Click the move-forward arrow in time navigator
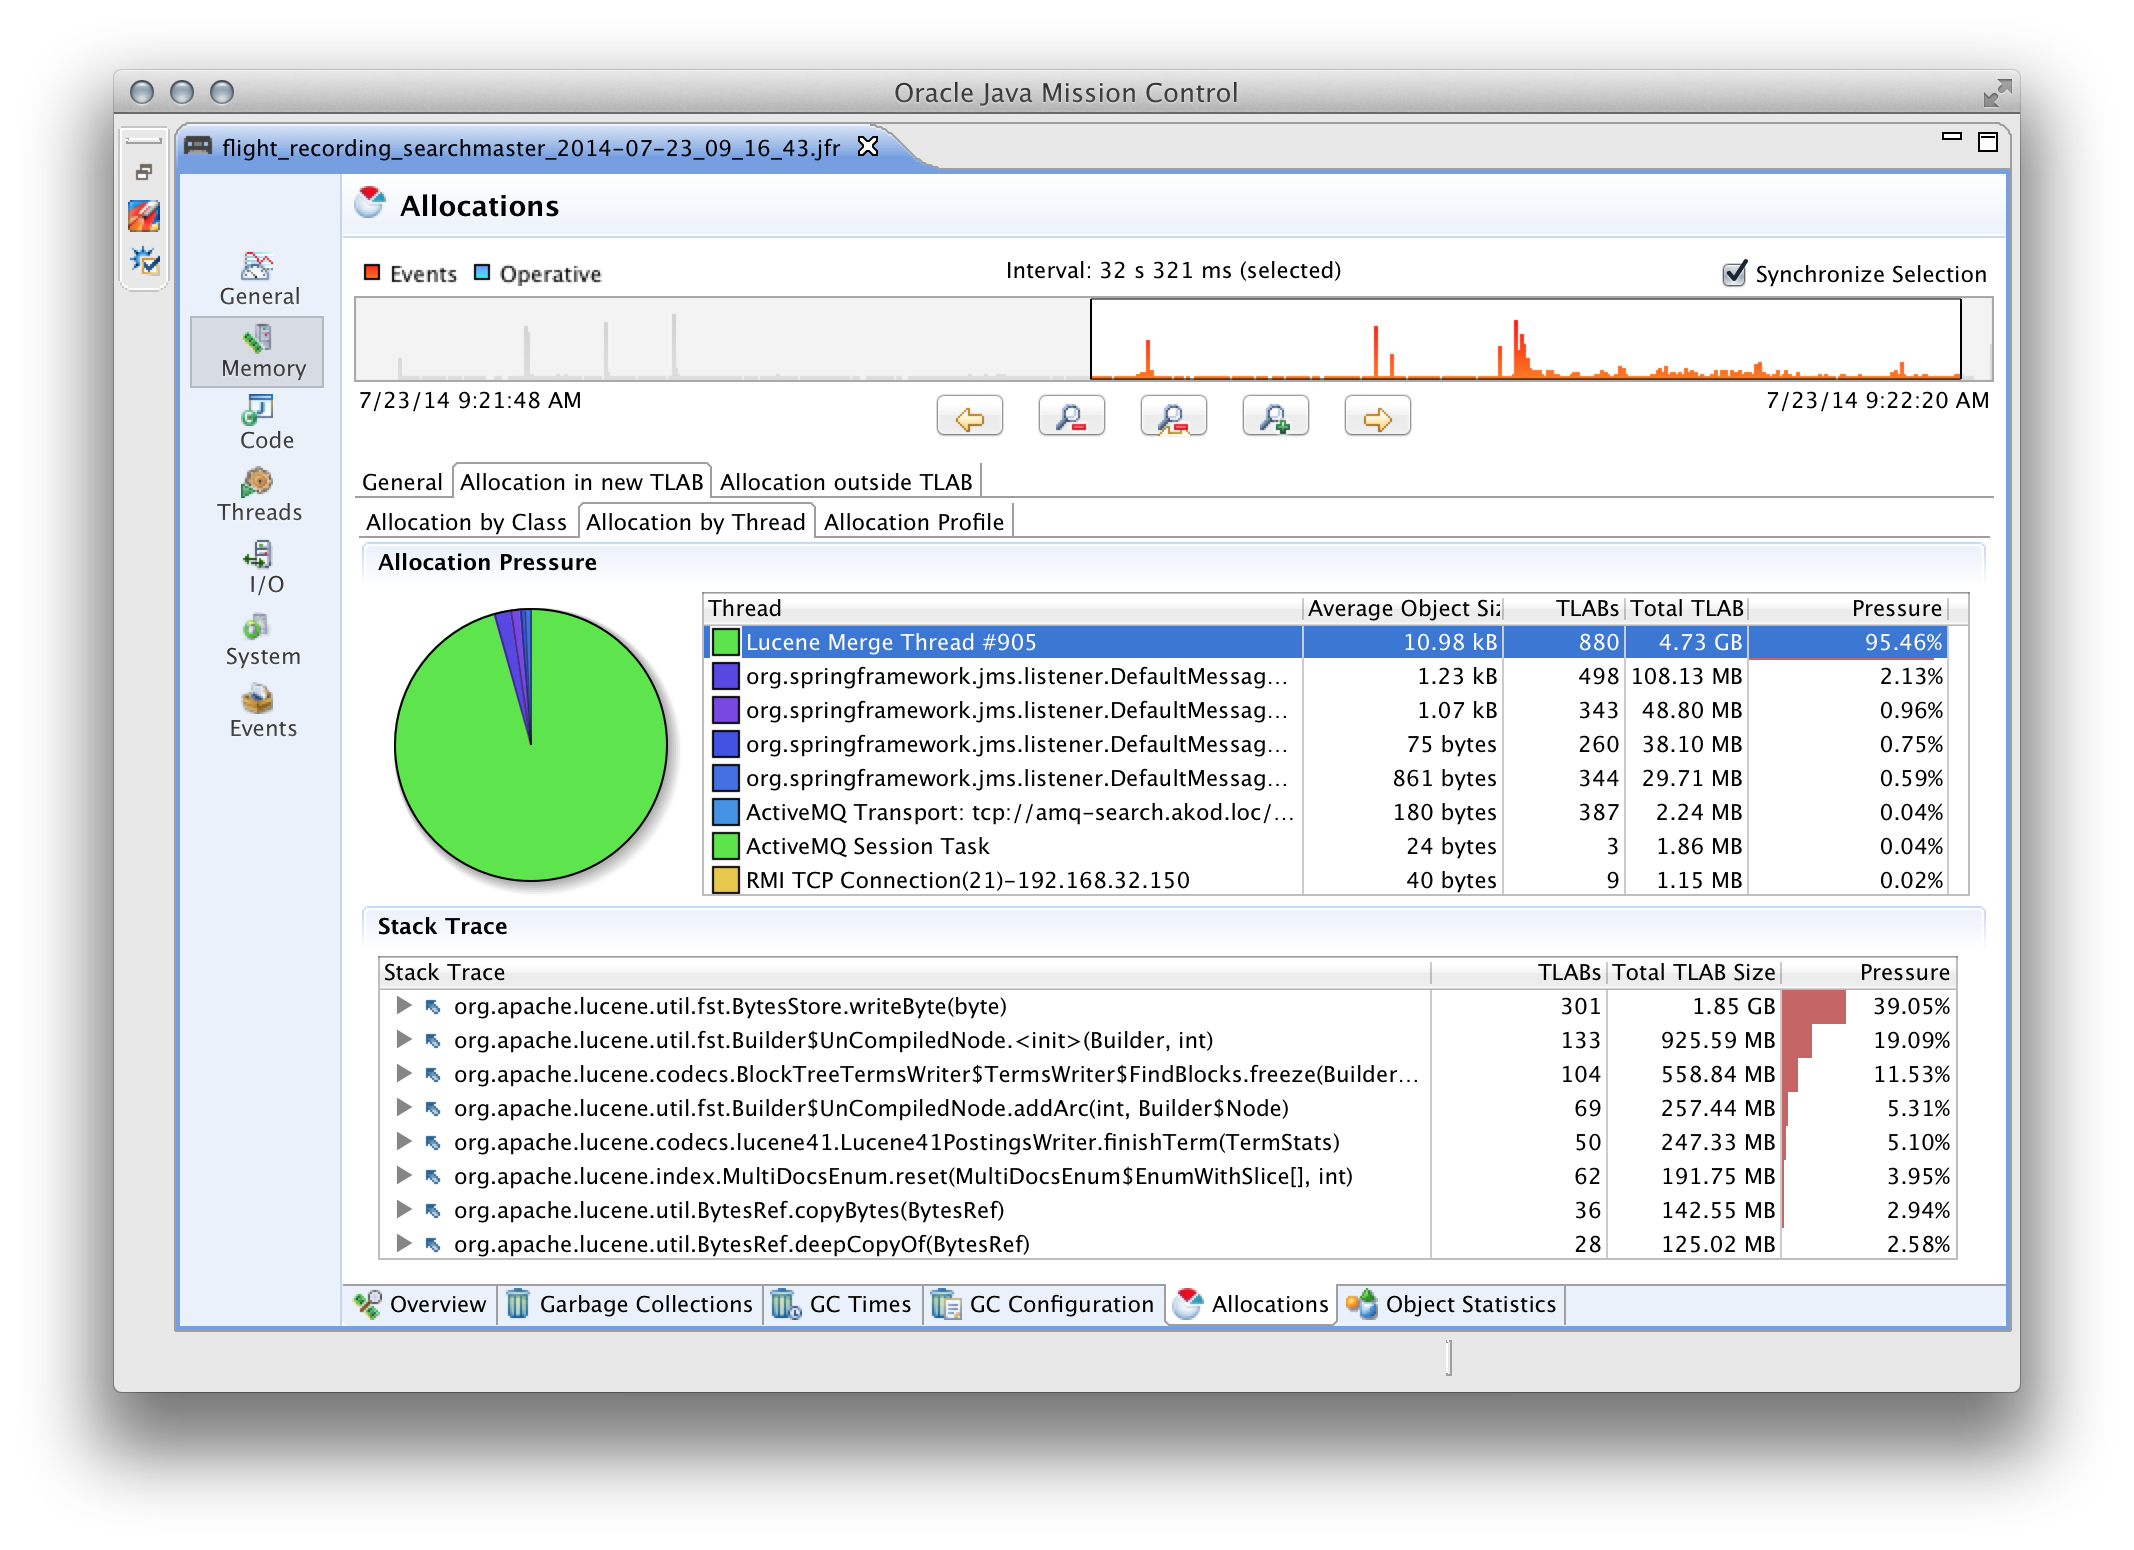This screenshot has height=1550, width=2134. coord(1377,416)
